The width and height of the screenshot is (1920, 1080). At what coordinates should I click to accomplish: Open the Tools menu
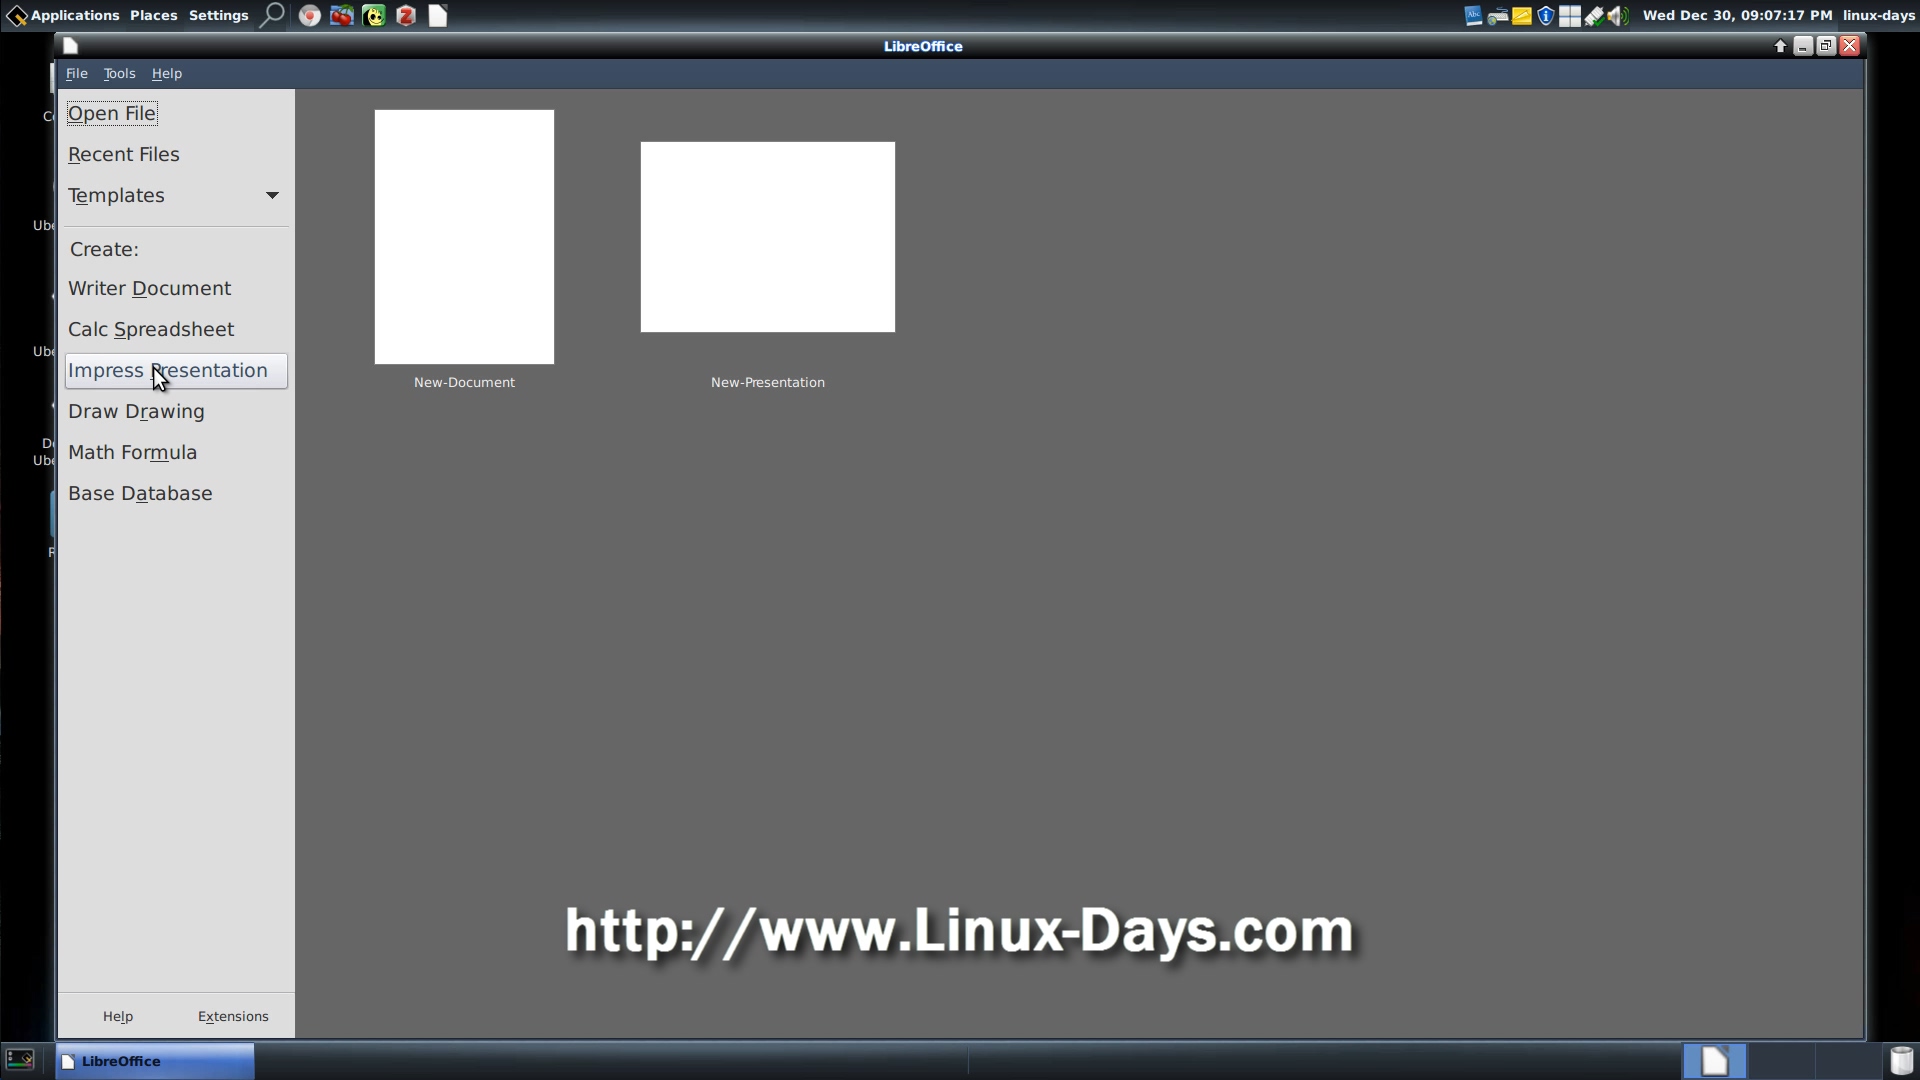[119, 73]
